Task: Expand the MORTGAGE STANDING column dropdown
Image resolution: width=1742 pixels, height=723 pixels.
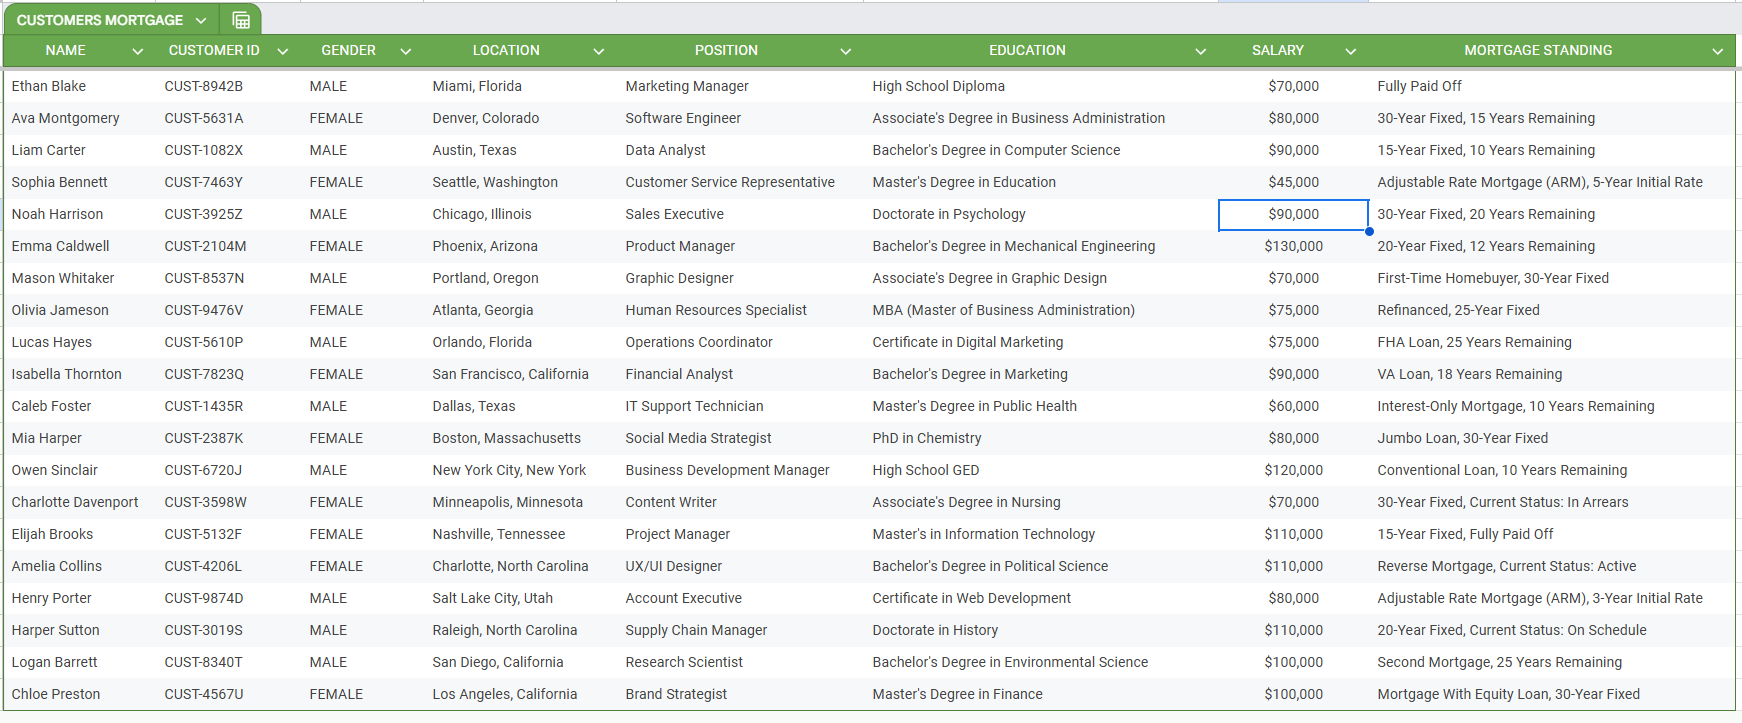Action: click(x=1718, y=51)
